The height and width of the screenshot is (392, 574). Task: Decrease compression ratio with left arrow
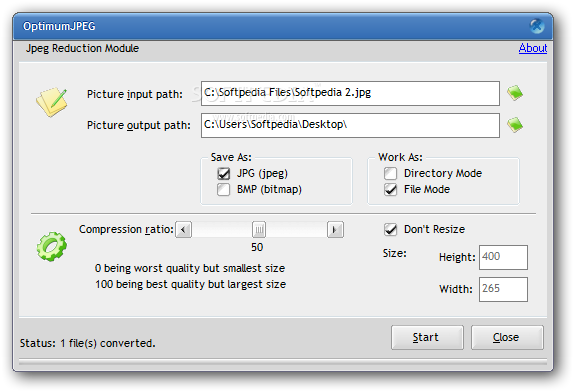[x=183, y=230]
